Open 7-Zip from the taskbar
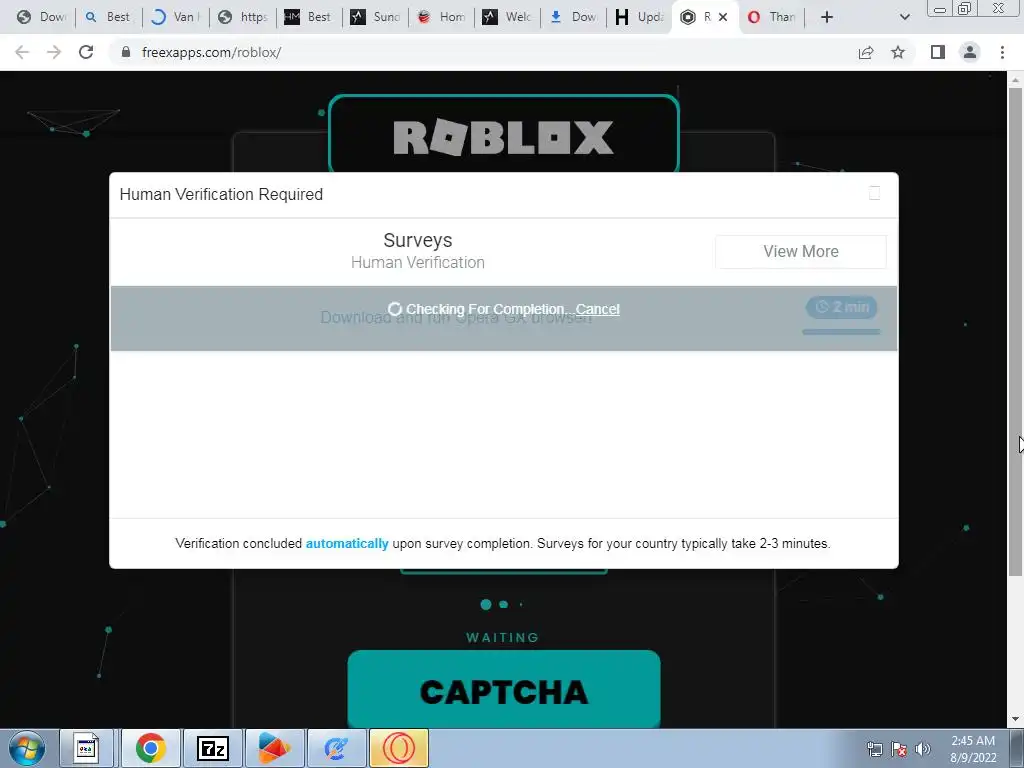The image size is (1024, 768). click(213, 748)
